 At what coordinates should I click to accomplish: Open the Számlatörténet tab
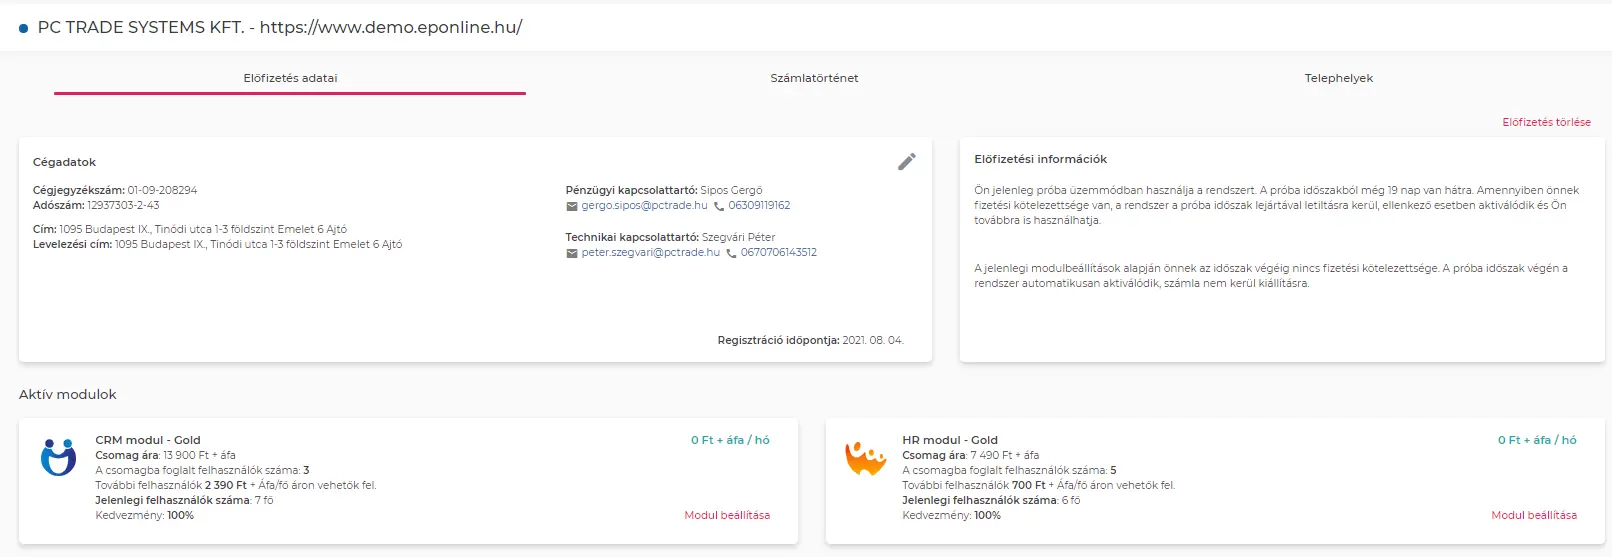814,78
